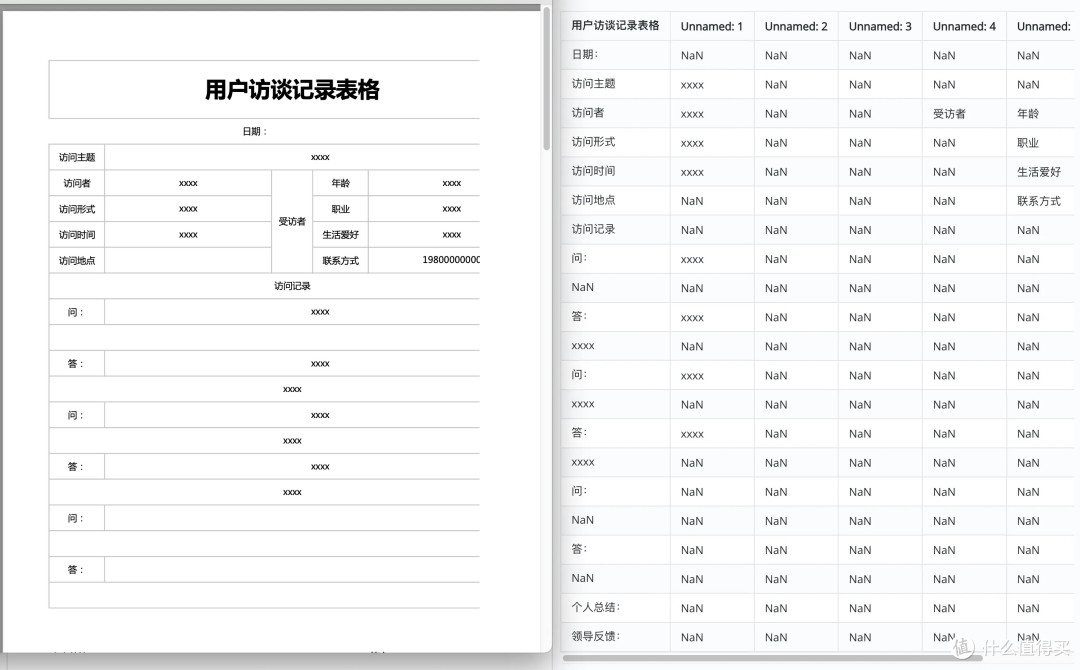Click the left document's vertical scrollbar thumb
This screenshot has width=1080, height=670.
(546, 78)
